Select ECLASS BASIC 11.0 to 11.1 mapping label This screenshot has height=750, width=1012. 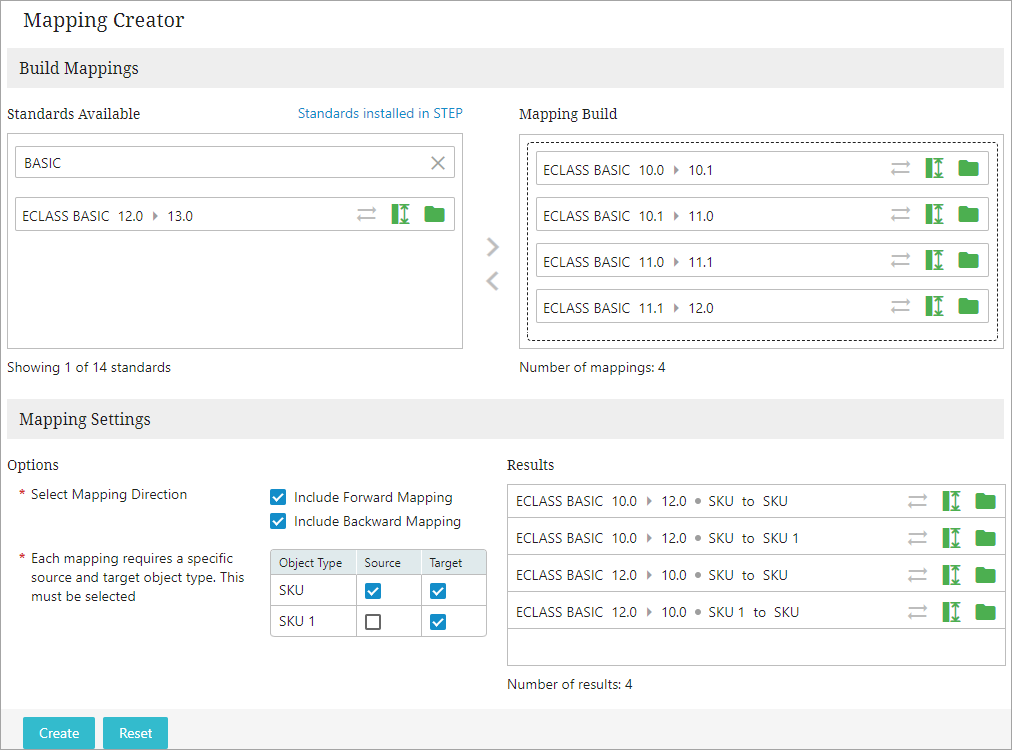tap(628, 262)
